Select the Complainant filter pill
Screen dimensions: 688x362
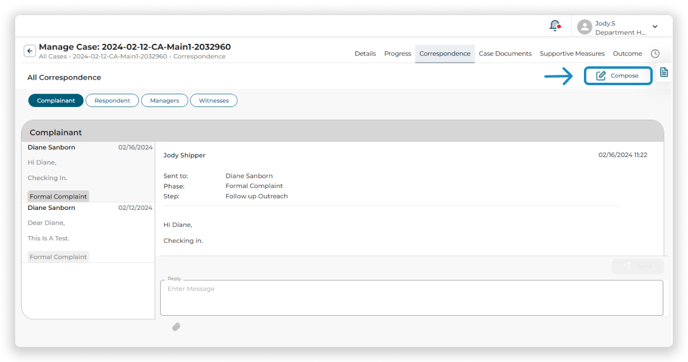(x=56, y=100)
